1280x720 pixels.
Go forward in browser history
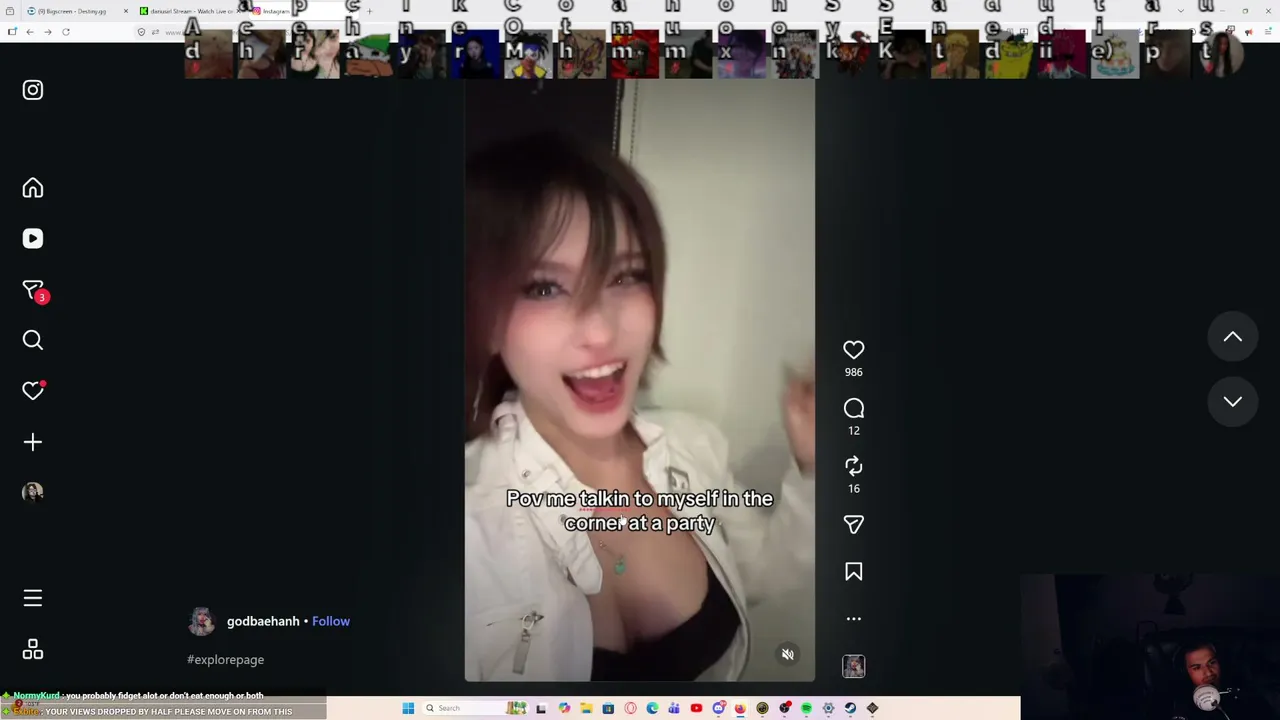pyautogui.click(x=47, y=32)
